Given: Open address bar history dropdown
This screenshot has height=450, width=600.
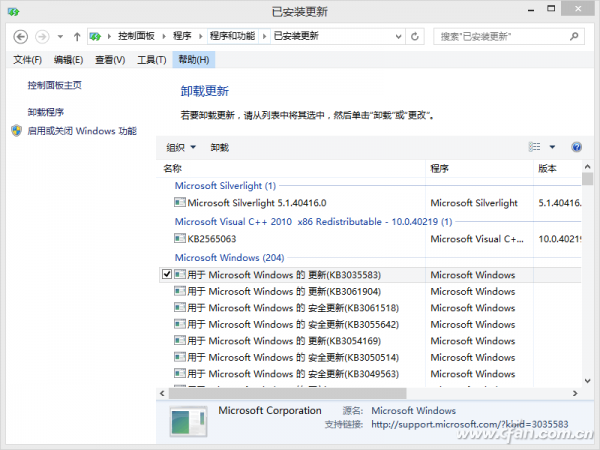Looking at the screenshot, I should click(398, 37).
